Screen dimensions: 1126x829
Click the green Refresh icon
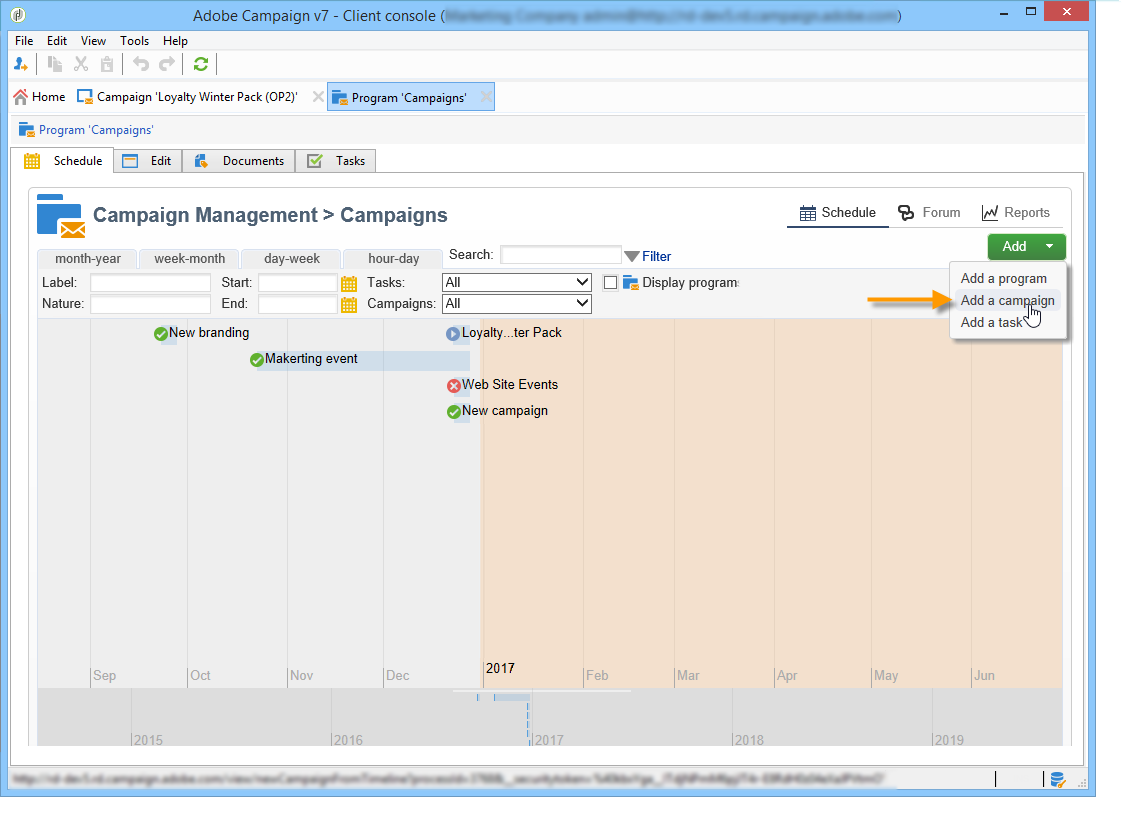[201, 65]
